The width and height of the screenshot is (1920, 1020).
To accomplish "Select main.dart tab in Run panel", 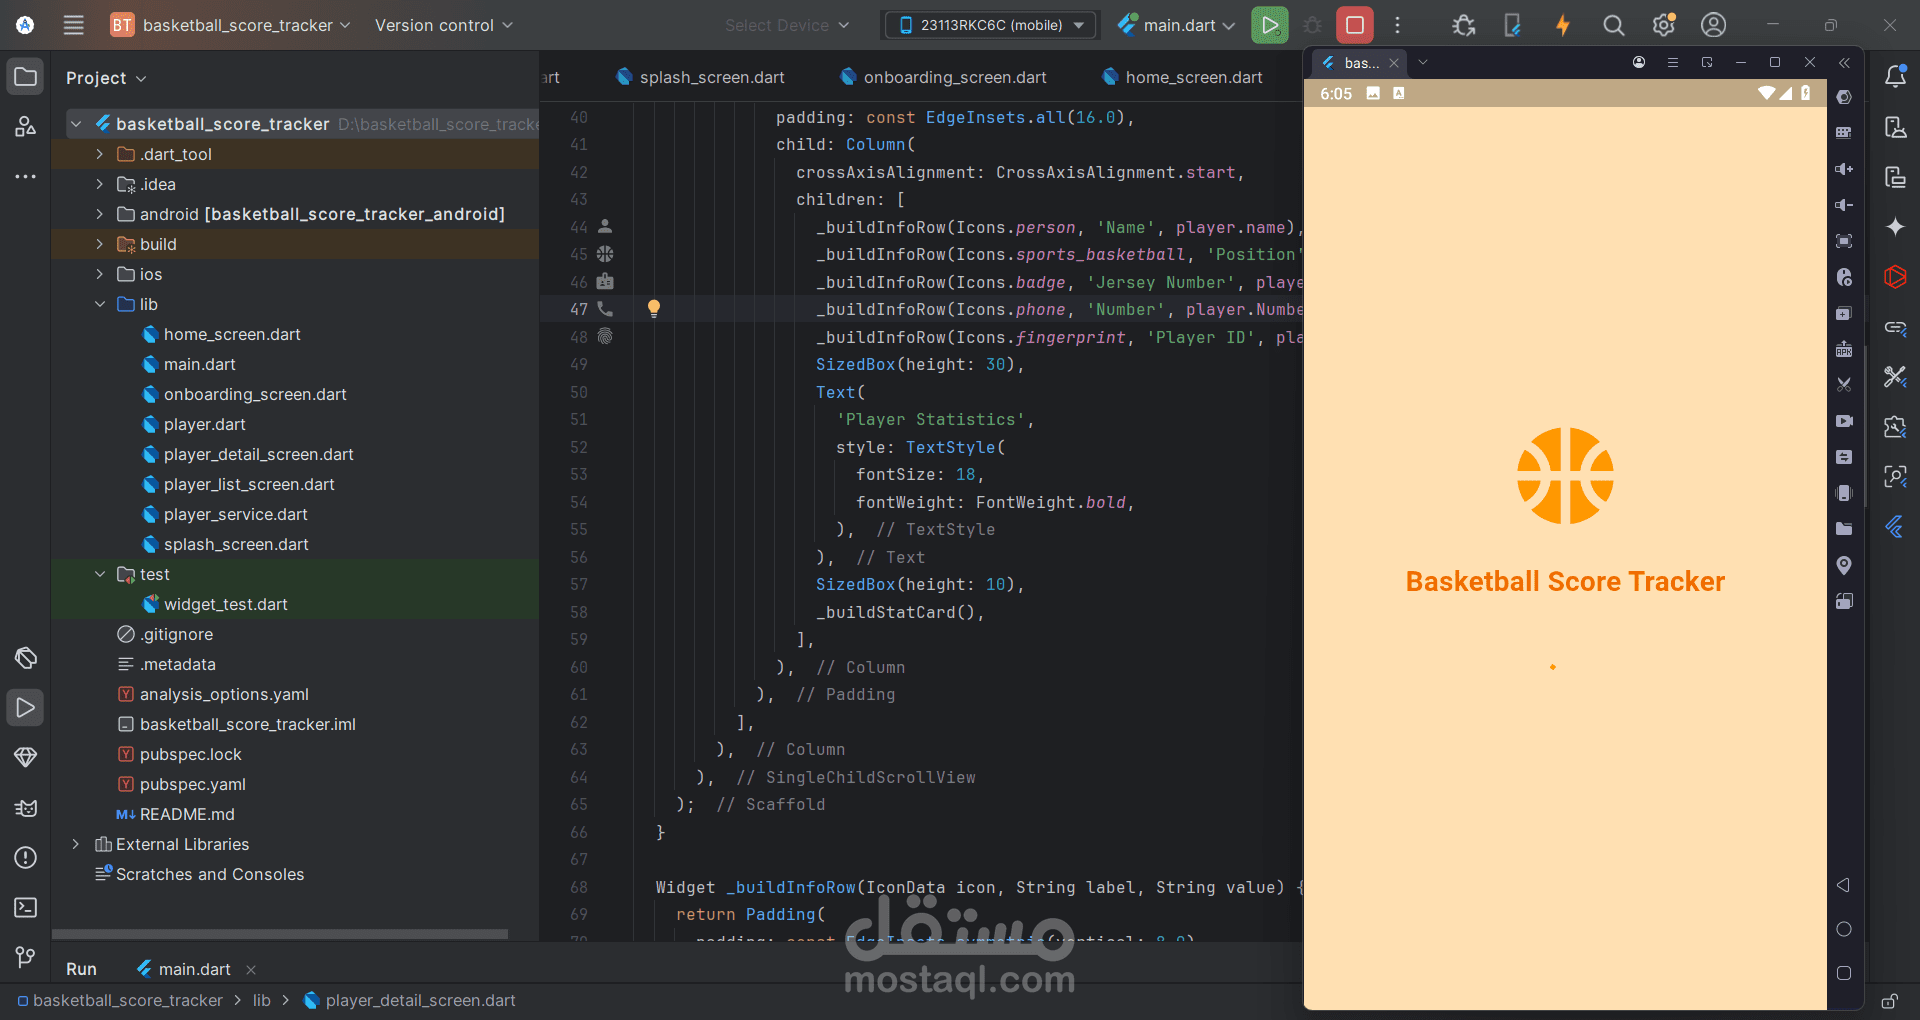I will (184, 969).
